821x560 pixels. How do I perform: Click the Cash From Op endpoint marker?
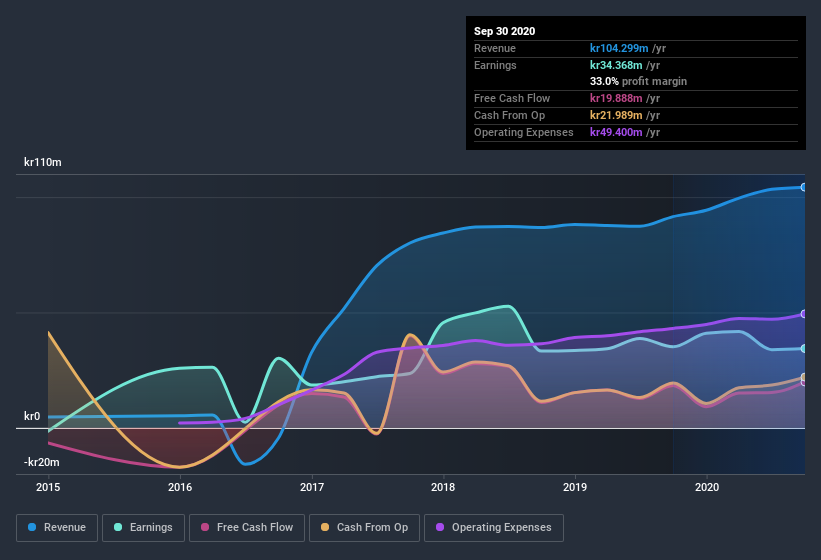click(x=804, y=377)
